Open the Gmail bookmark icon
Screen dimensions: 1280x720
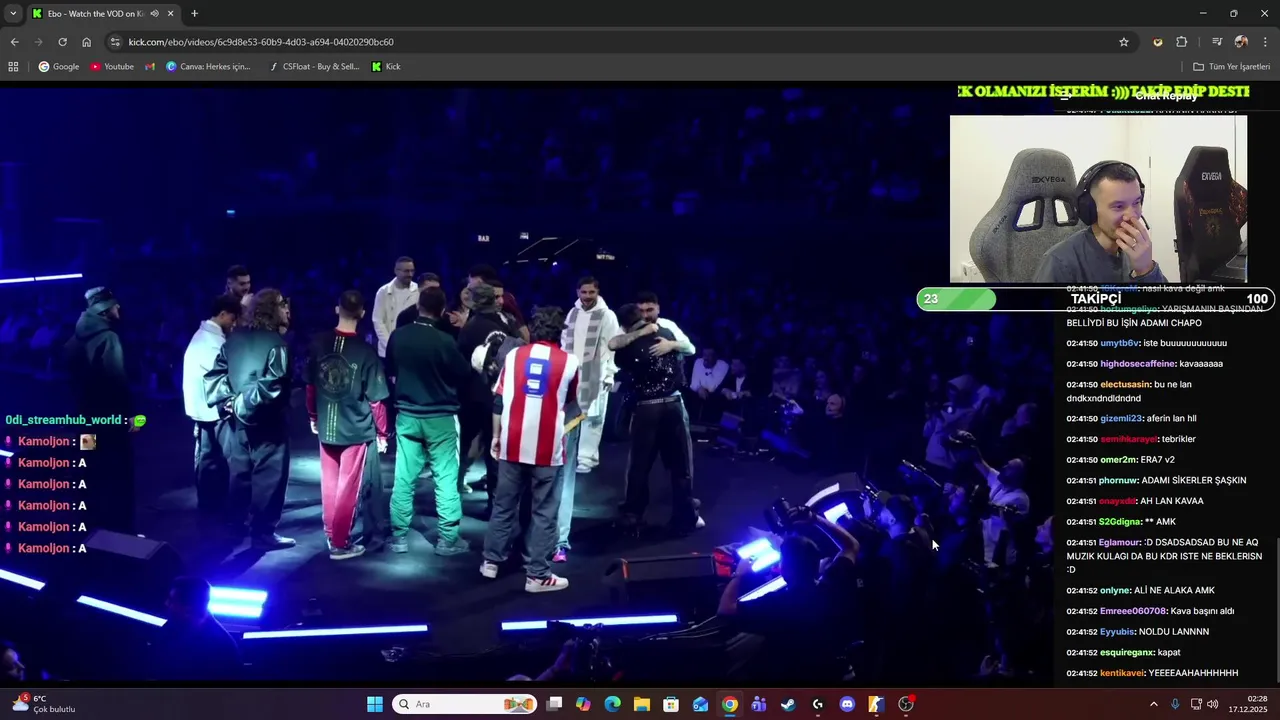150,67
